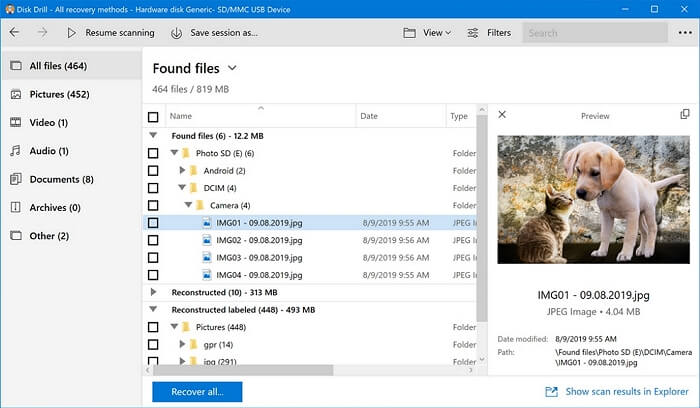Toggle the select-all checkbox in header
The image size is (700, 408).
click(153, 117)
